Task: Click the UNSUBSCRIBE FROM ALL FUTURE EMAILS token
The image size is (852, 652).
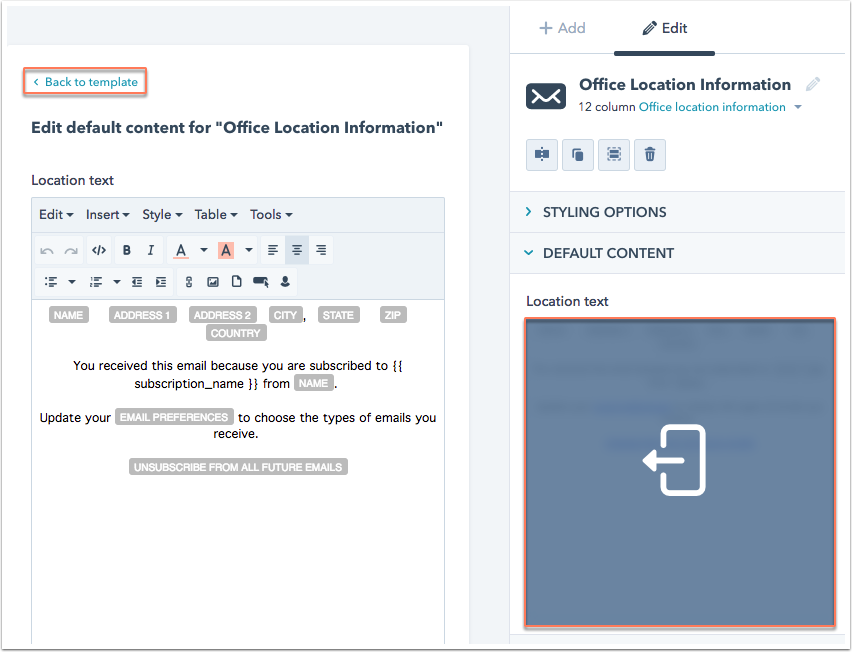Action: (x=238, y=467)
